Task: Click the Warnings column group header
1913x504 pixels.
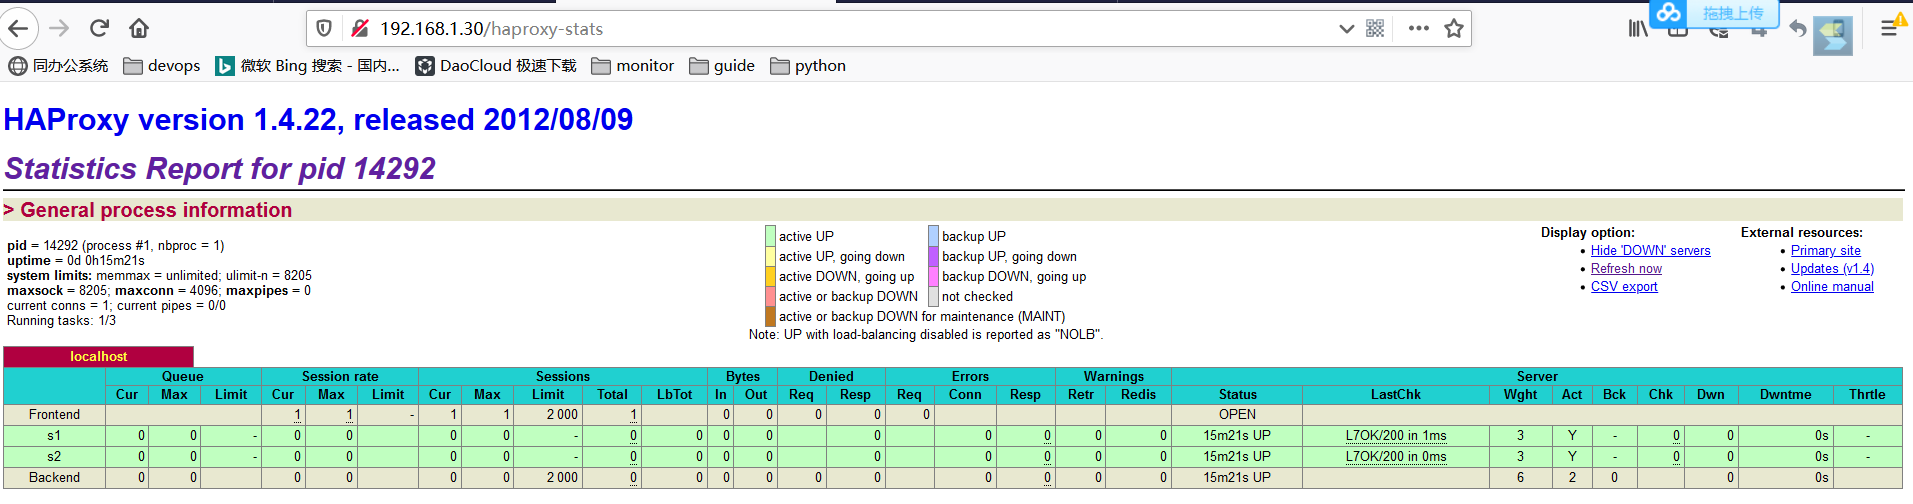Action: (x=1114, y=377)
